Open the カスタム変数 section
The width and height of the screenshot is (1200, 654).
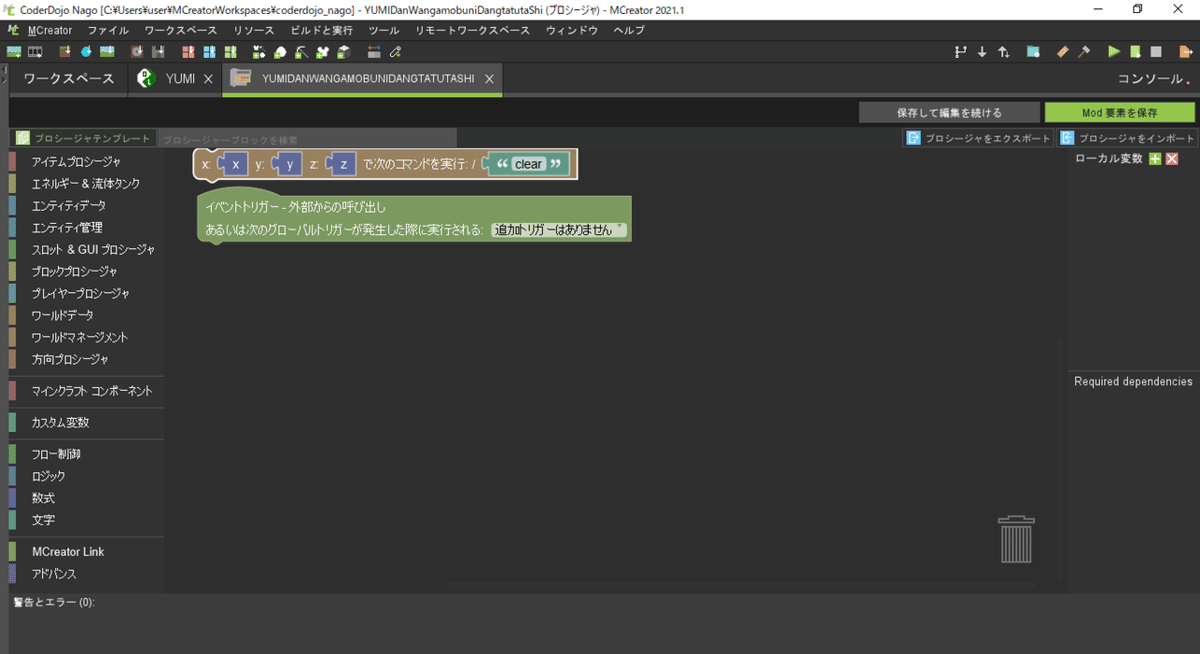pyautogui.click(x=58, y=422)
